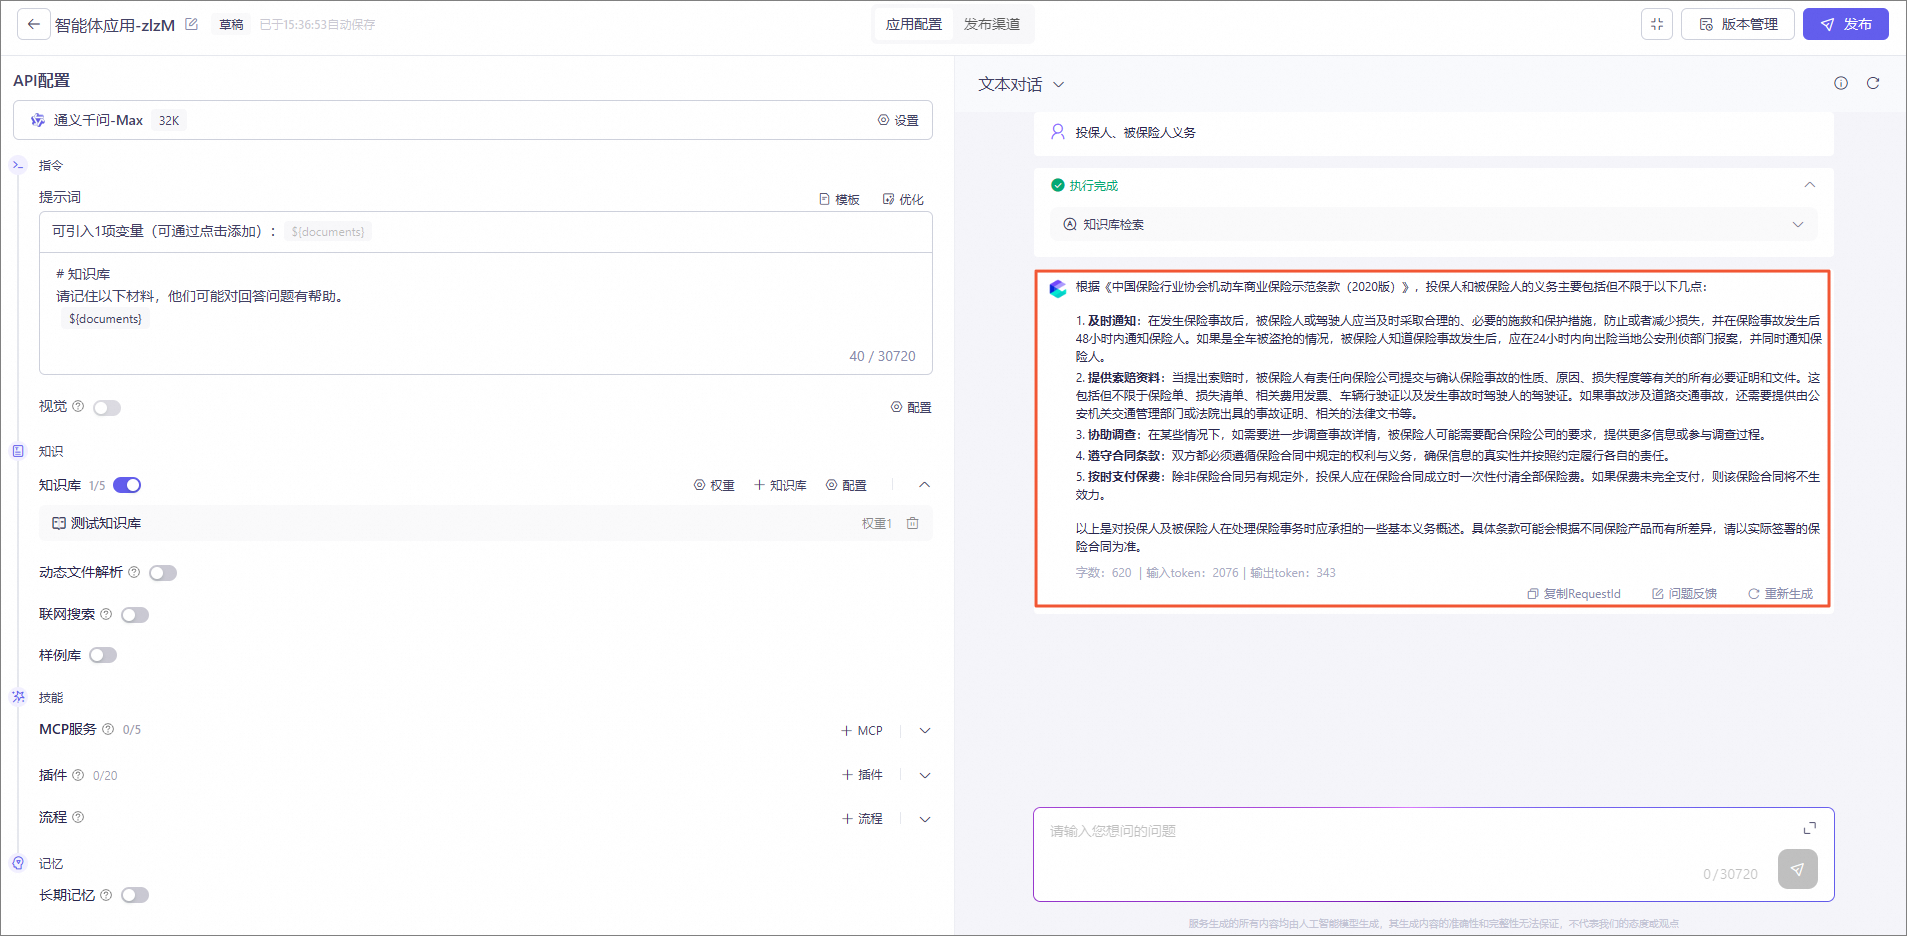Image resolution: width=1907 pixels, height=936 pixels.
Task: Expand the 流程 section
Action: [925, 818]
